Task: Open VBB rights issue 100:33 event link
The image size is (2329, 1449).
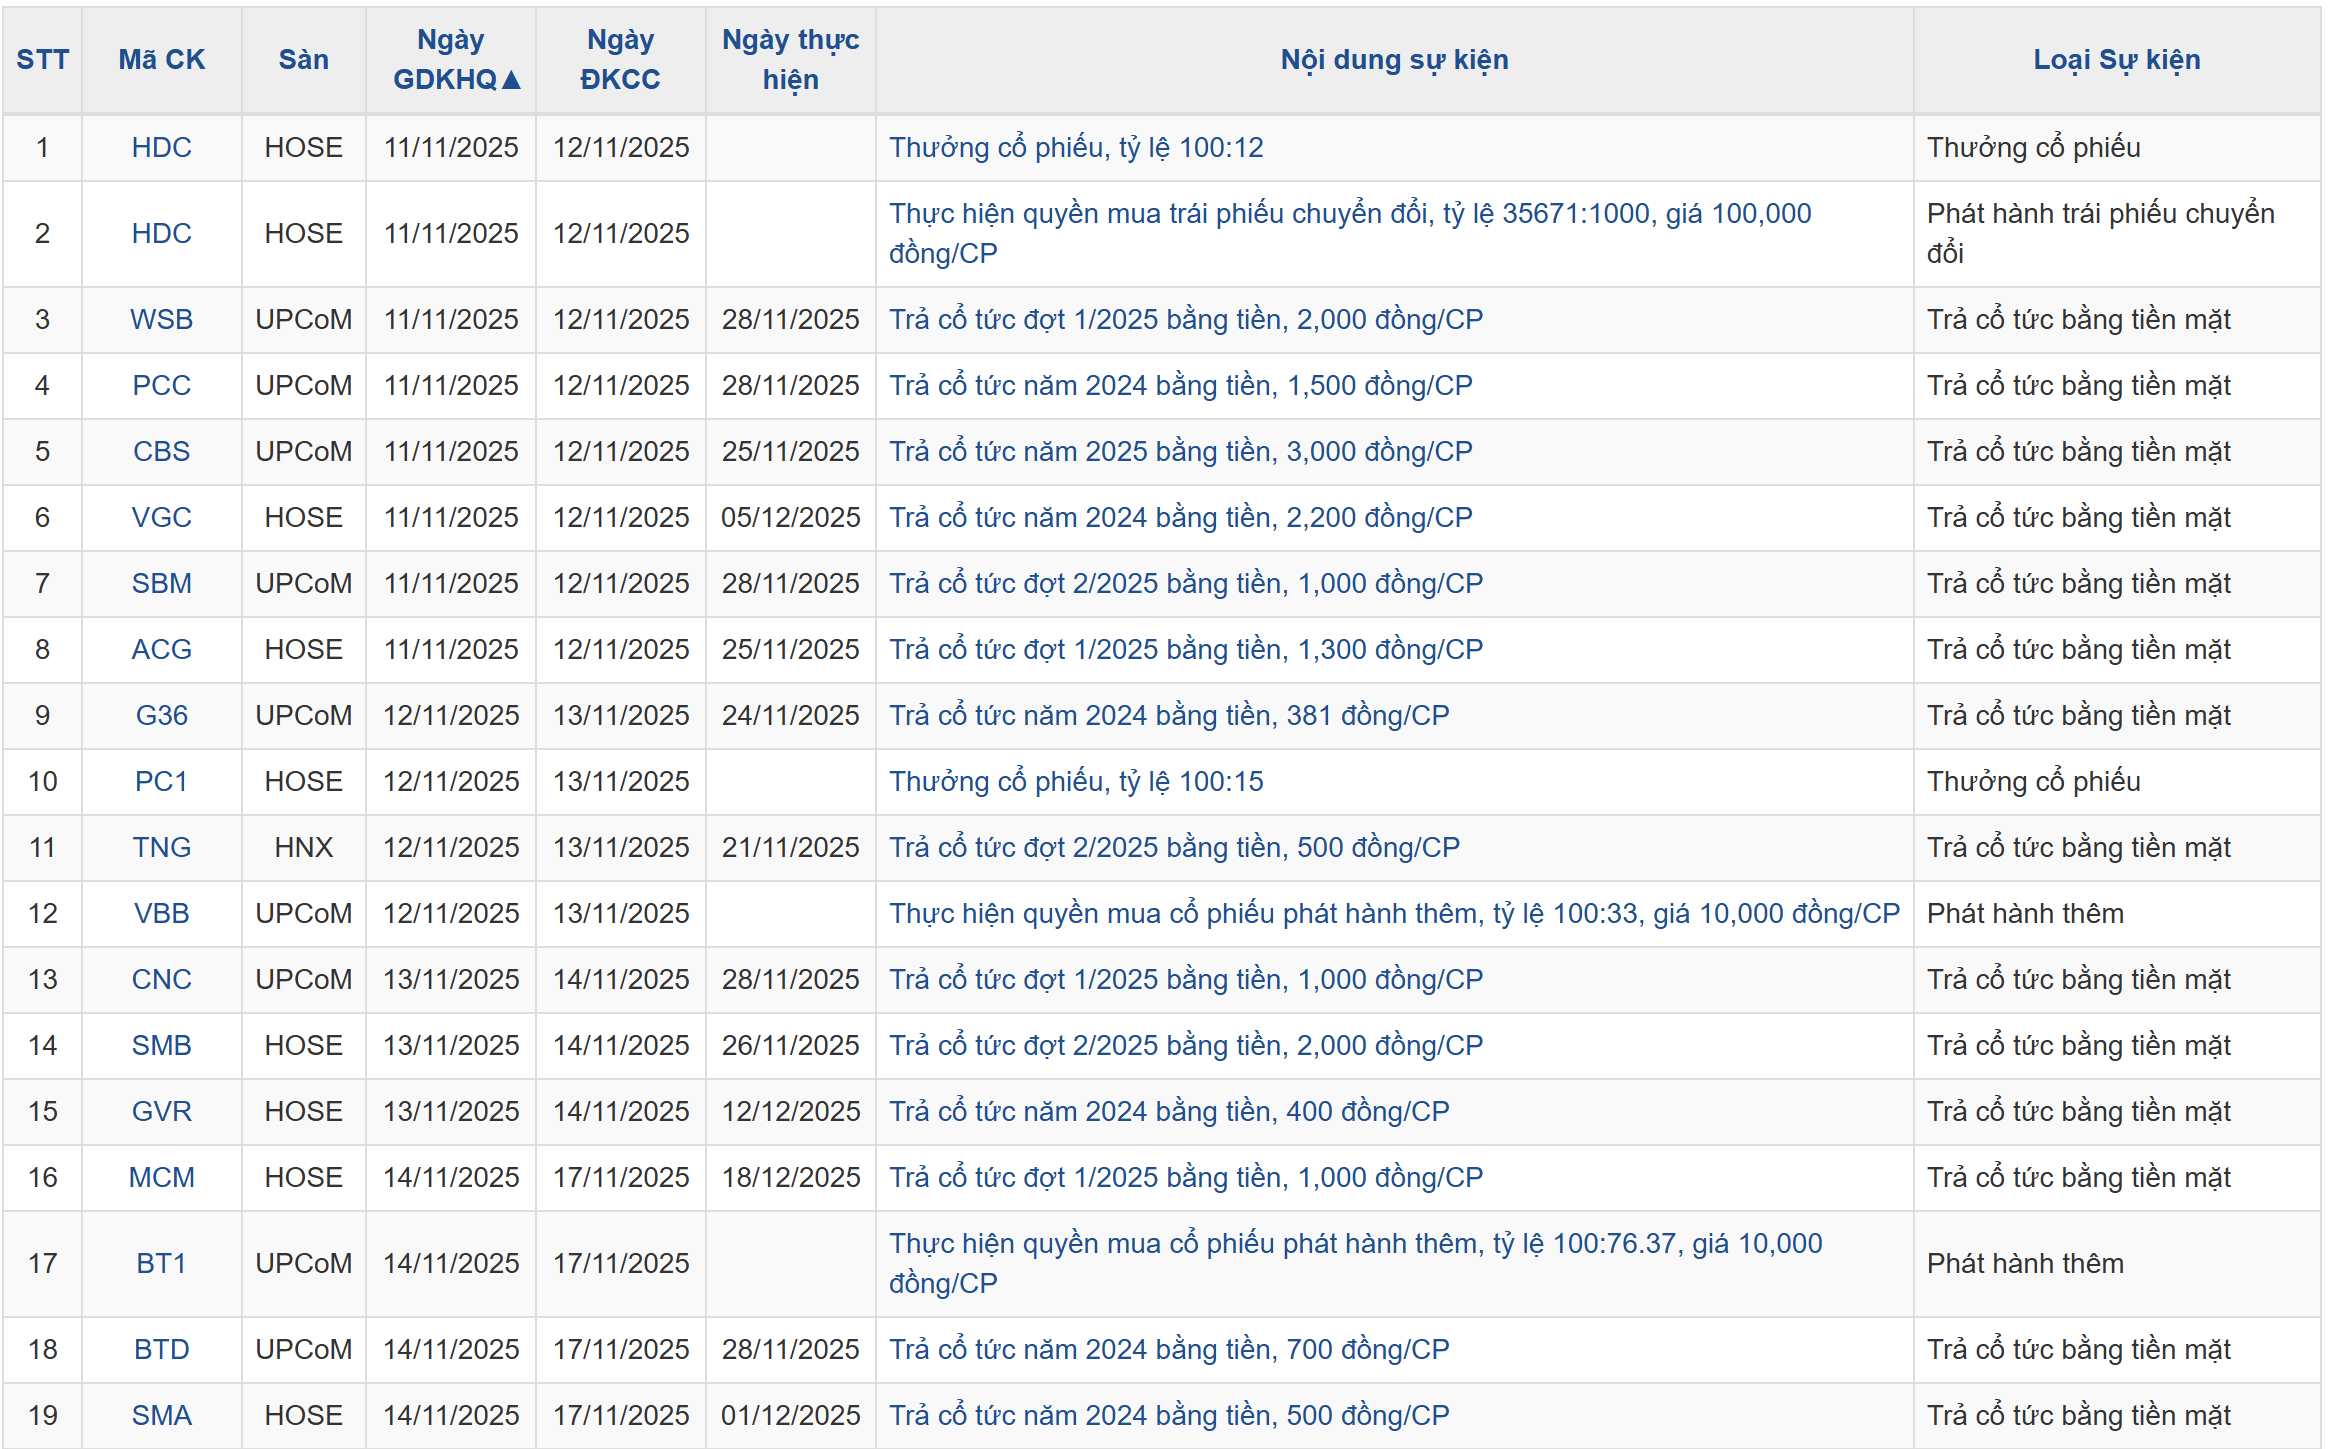Action: (1393, 913)
